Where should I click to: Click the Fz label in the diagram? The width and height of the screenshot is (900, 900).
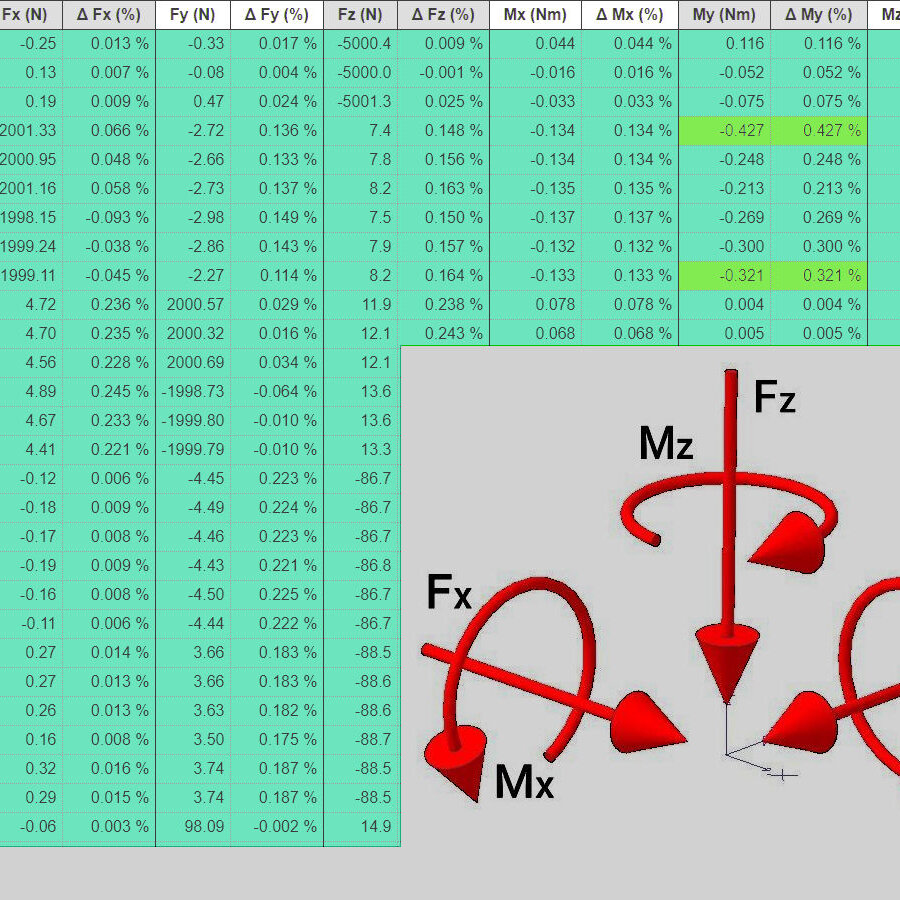pyautogui.click(x=775, y=398)
